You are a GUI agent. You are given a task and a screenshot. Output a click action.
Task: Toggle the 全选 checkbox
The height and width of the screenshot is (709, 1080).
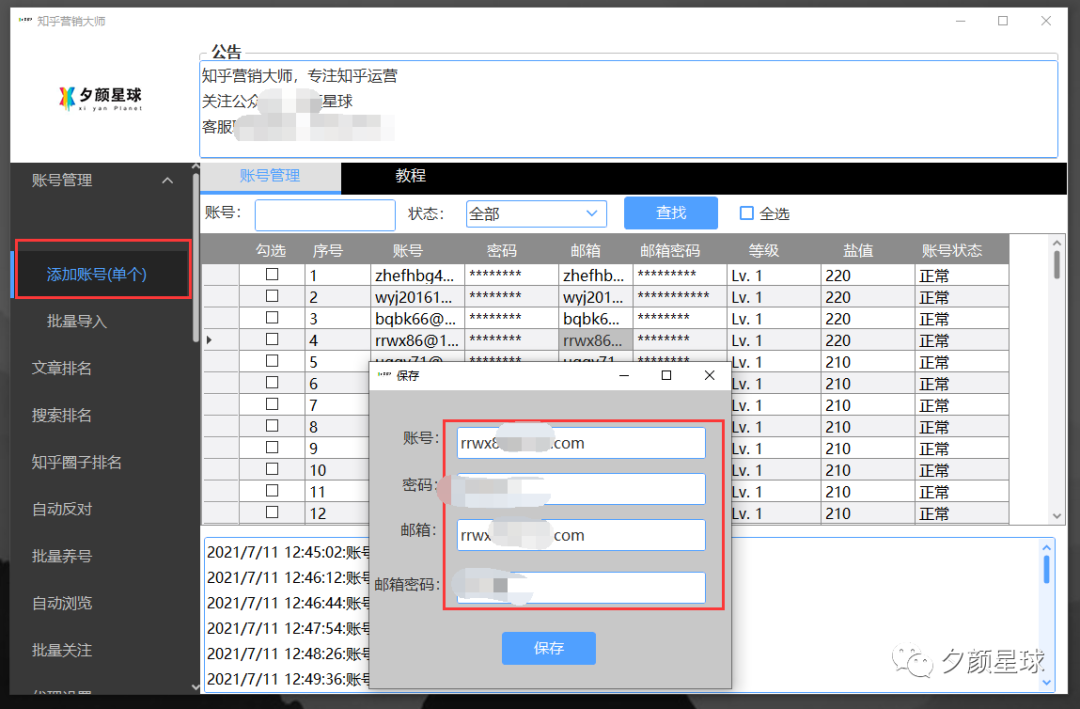coord(746,214)
